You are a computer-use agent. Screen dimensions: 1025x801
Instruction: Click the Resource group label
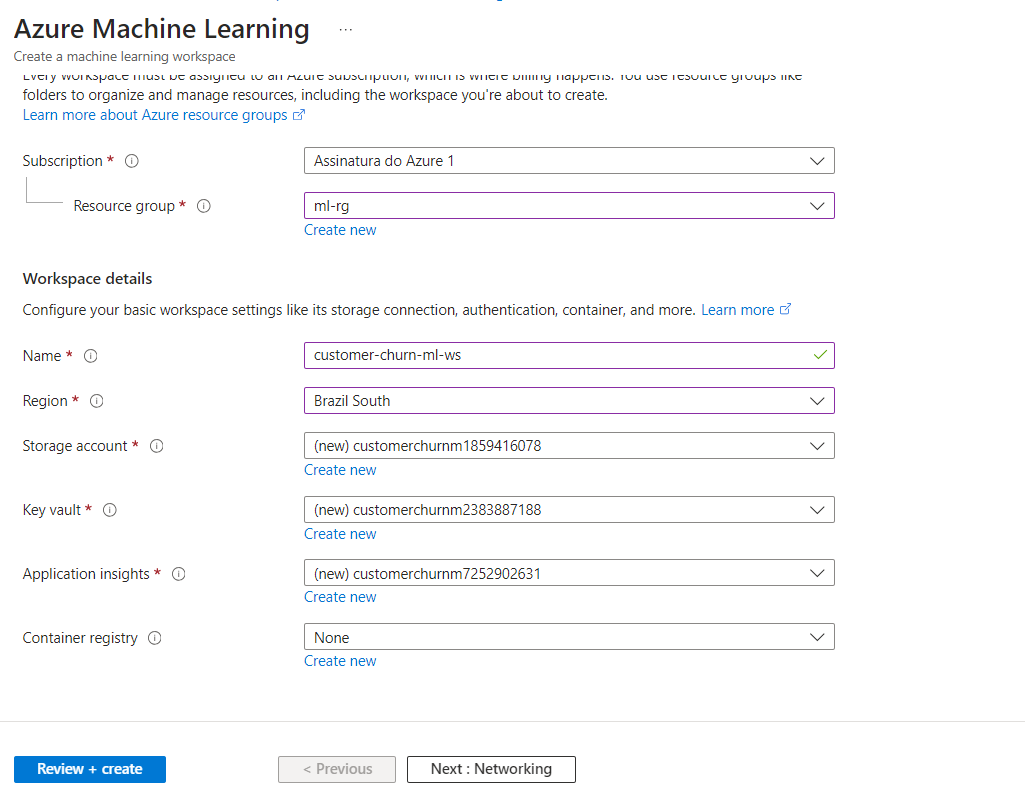124,206
